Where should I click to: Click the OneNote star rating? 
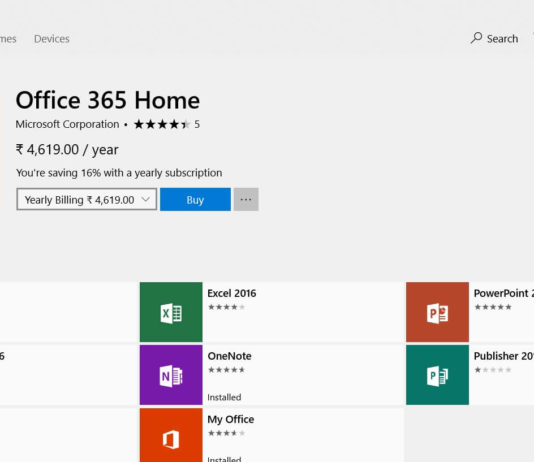(226, 370)
